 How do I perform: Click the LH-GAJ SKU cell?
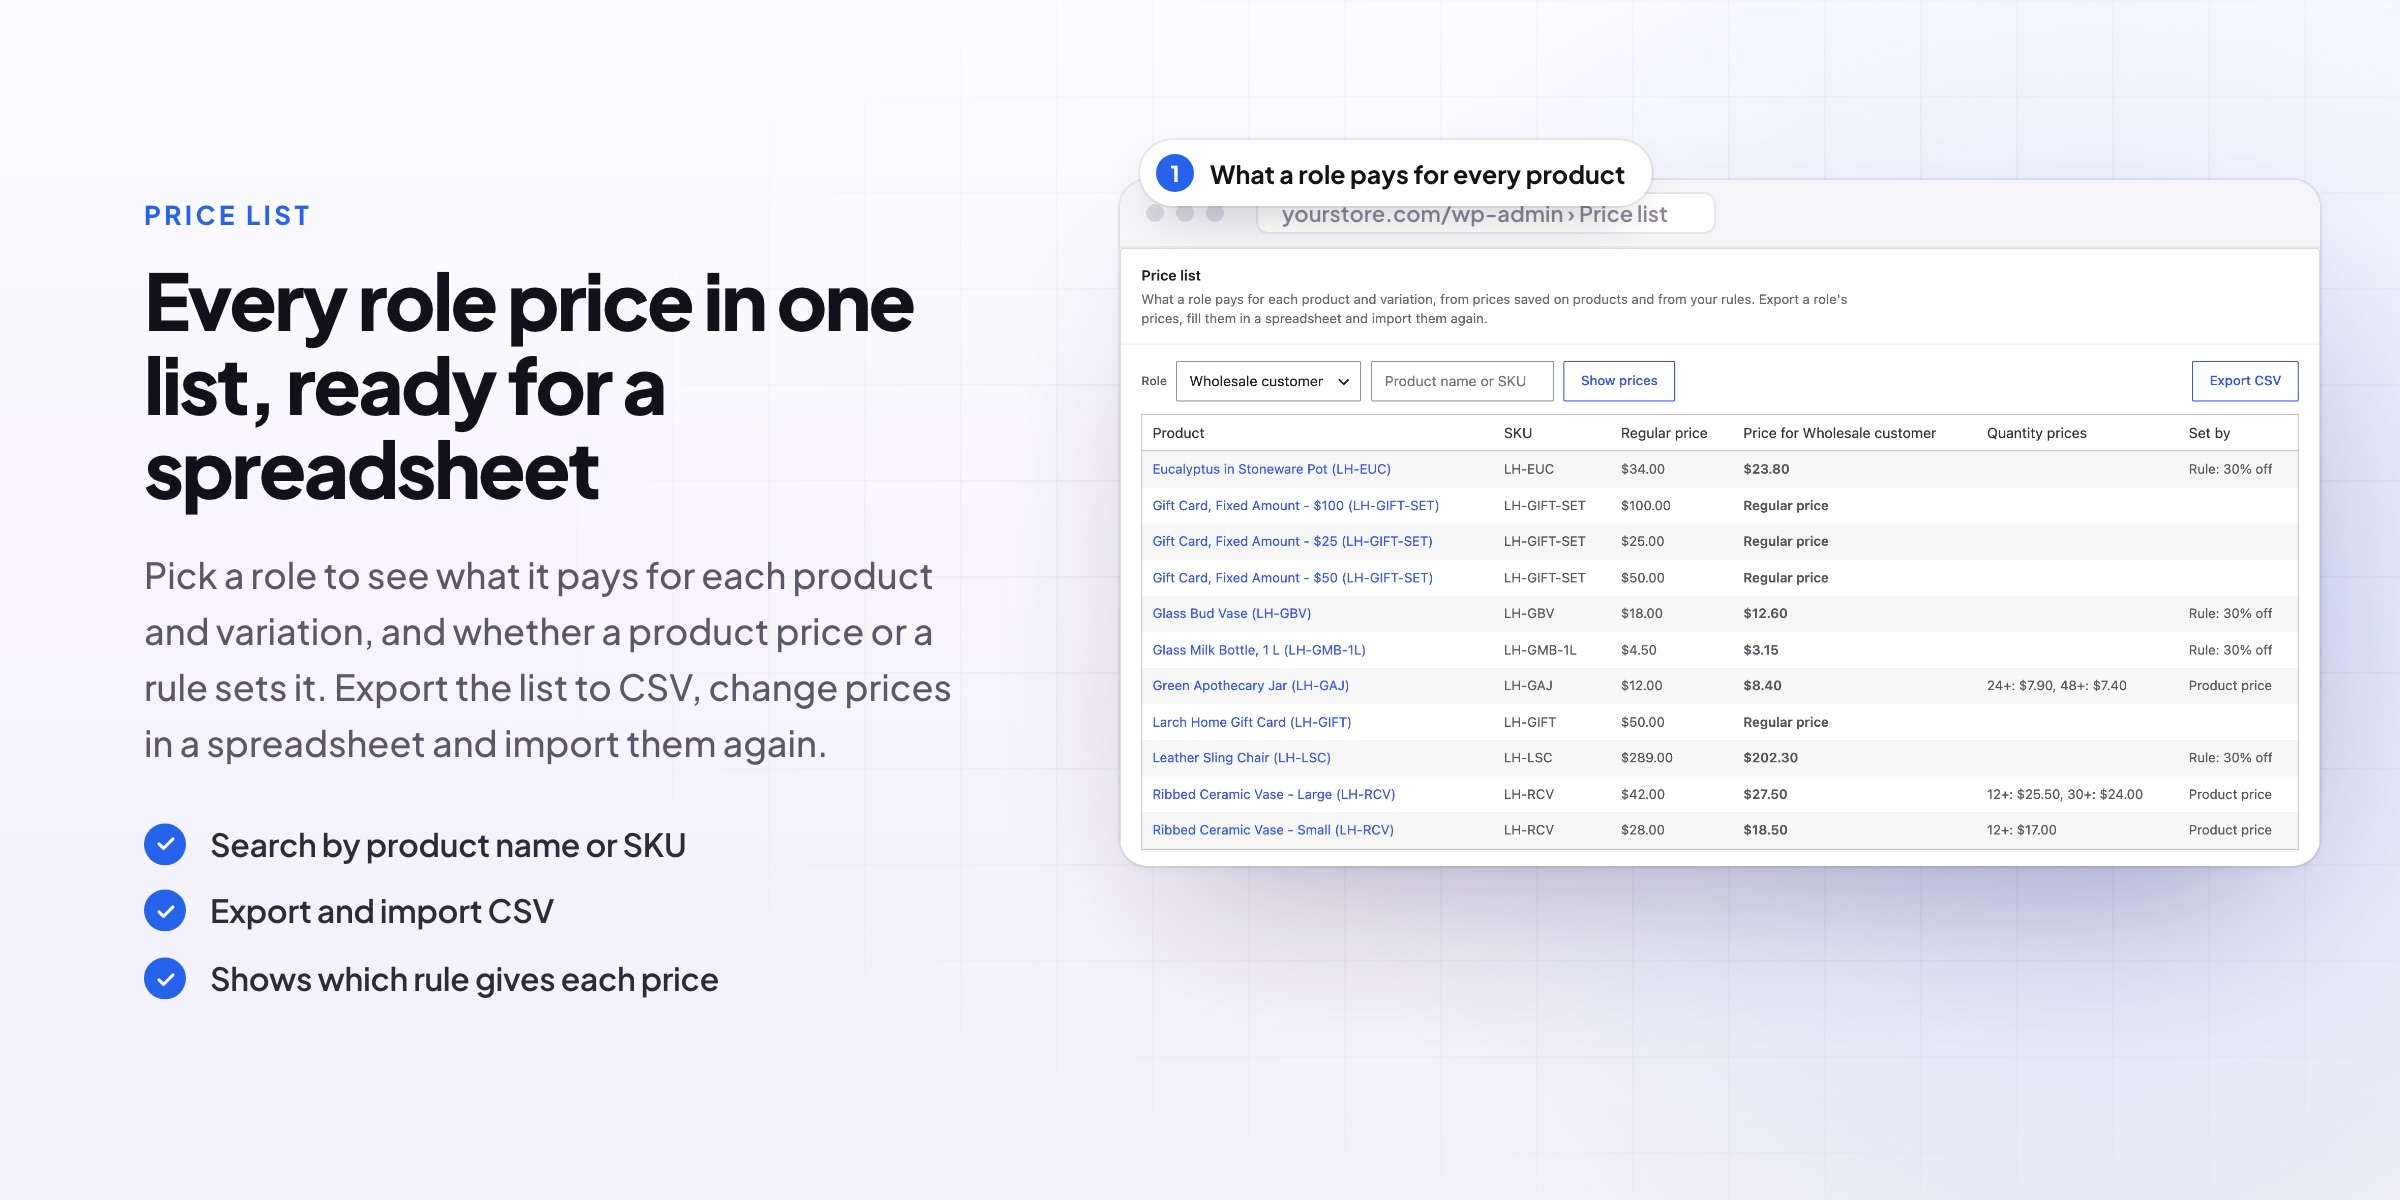[x=1528, y=686]
